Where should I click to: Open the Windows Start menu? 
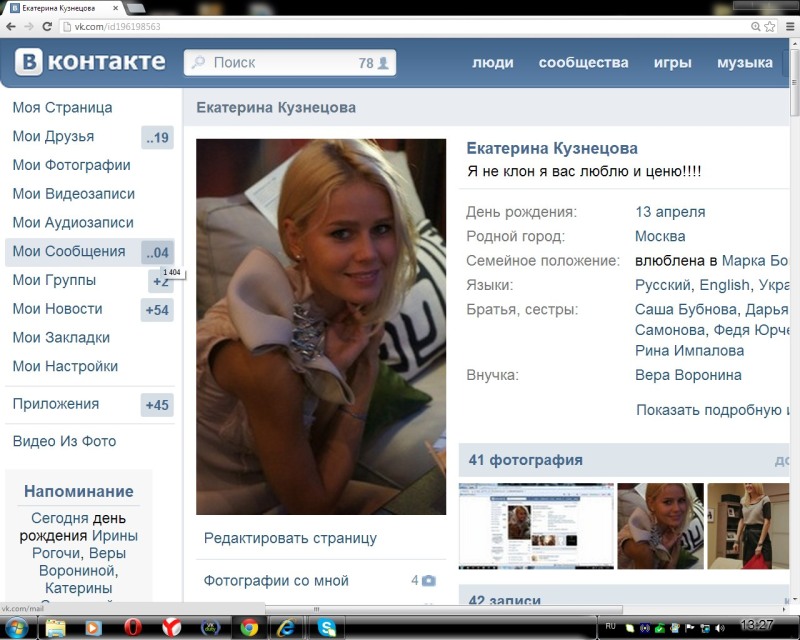[18, 627]
